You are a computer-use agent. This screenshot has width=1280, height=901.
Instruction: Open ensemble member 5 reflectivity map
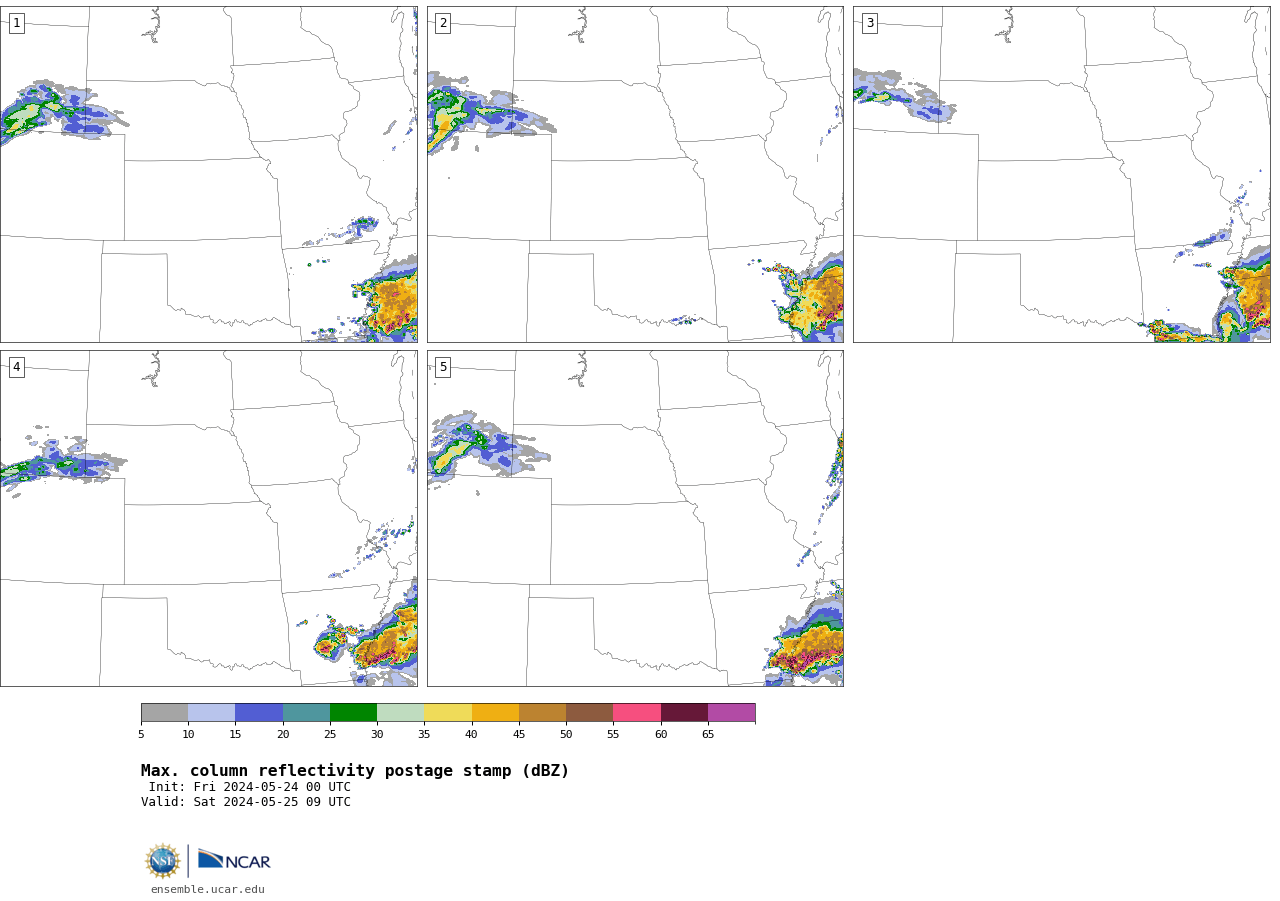coord(635,518)
